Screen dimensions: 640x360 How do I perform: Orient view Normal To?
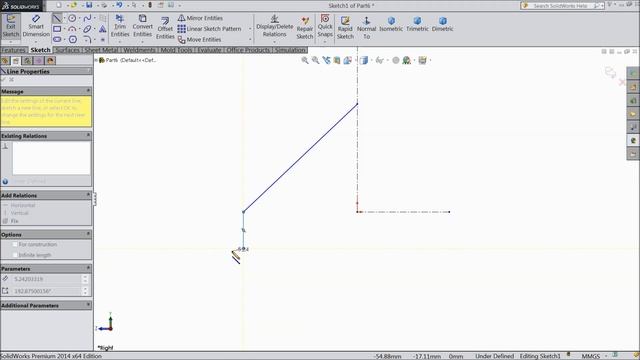pos(366,28)
